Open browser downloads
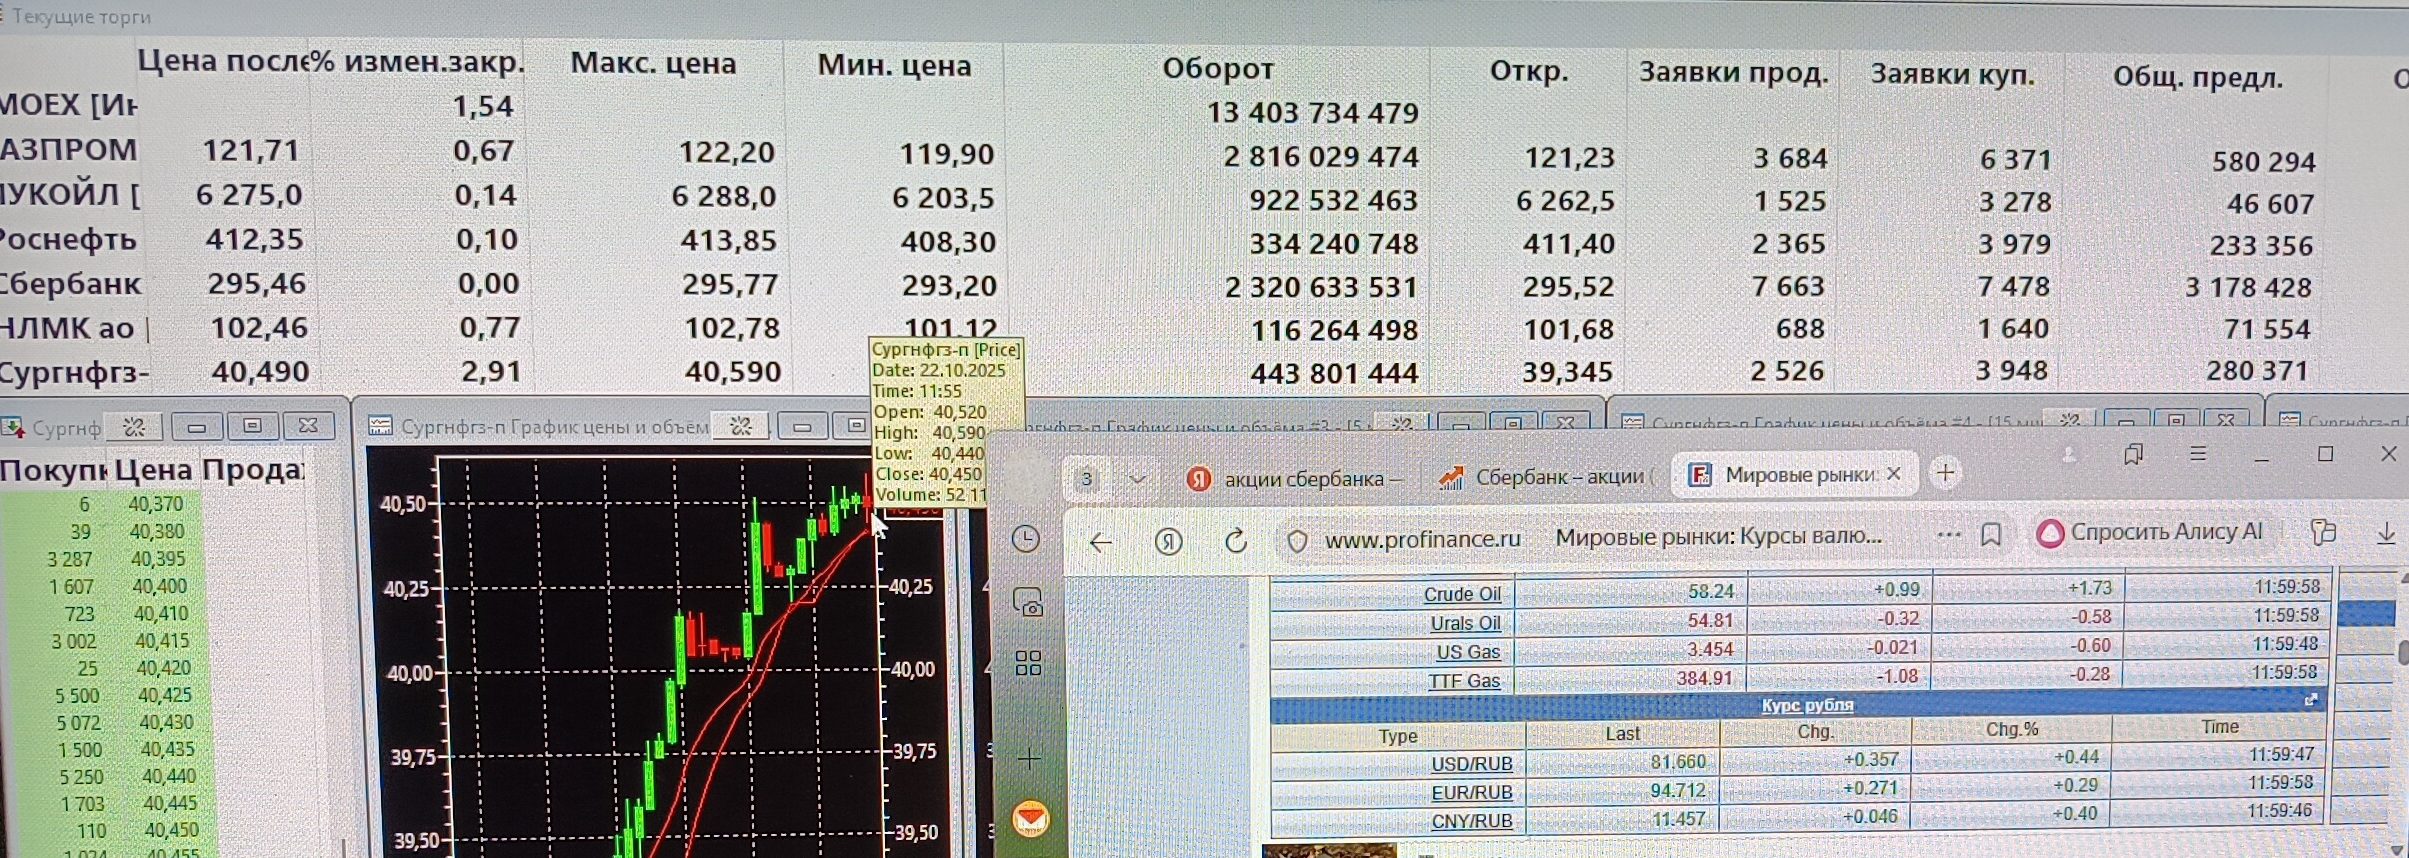Image resolution: width=2409 pixels, height=858 pixels. tap(2386, 534)
